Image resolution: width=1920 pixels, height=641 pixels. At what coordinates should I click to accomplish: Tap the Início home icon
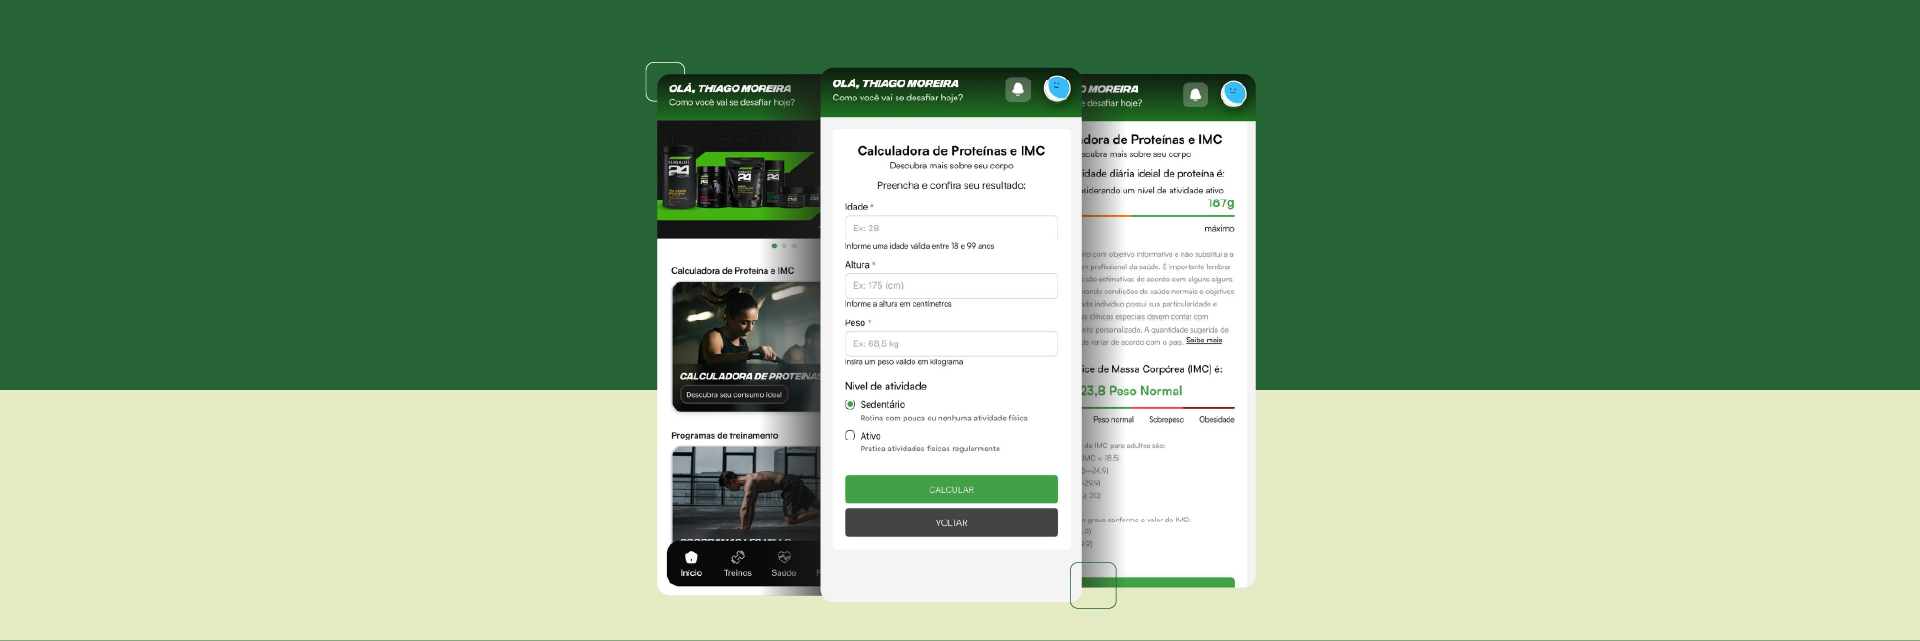[x=691, y=558]
